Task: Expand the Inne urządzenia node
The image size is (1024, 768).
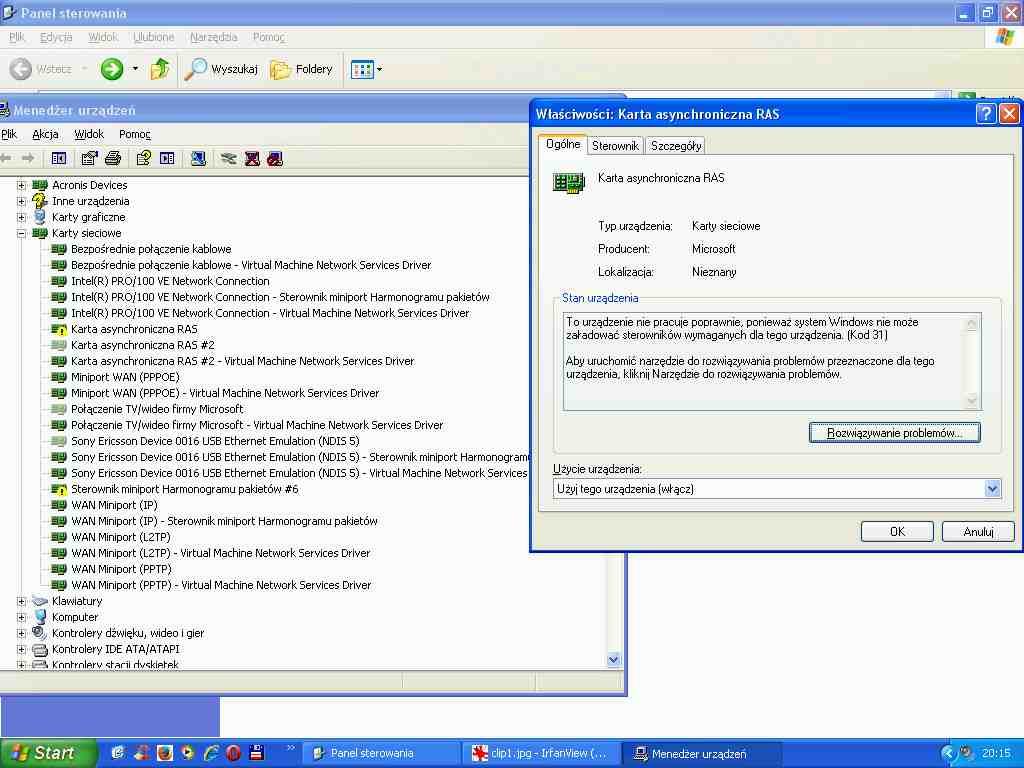Action: (x=22, y=201)
